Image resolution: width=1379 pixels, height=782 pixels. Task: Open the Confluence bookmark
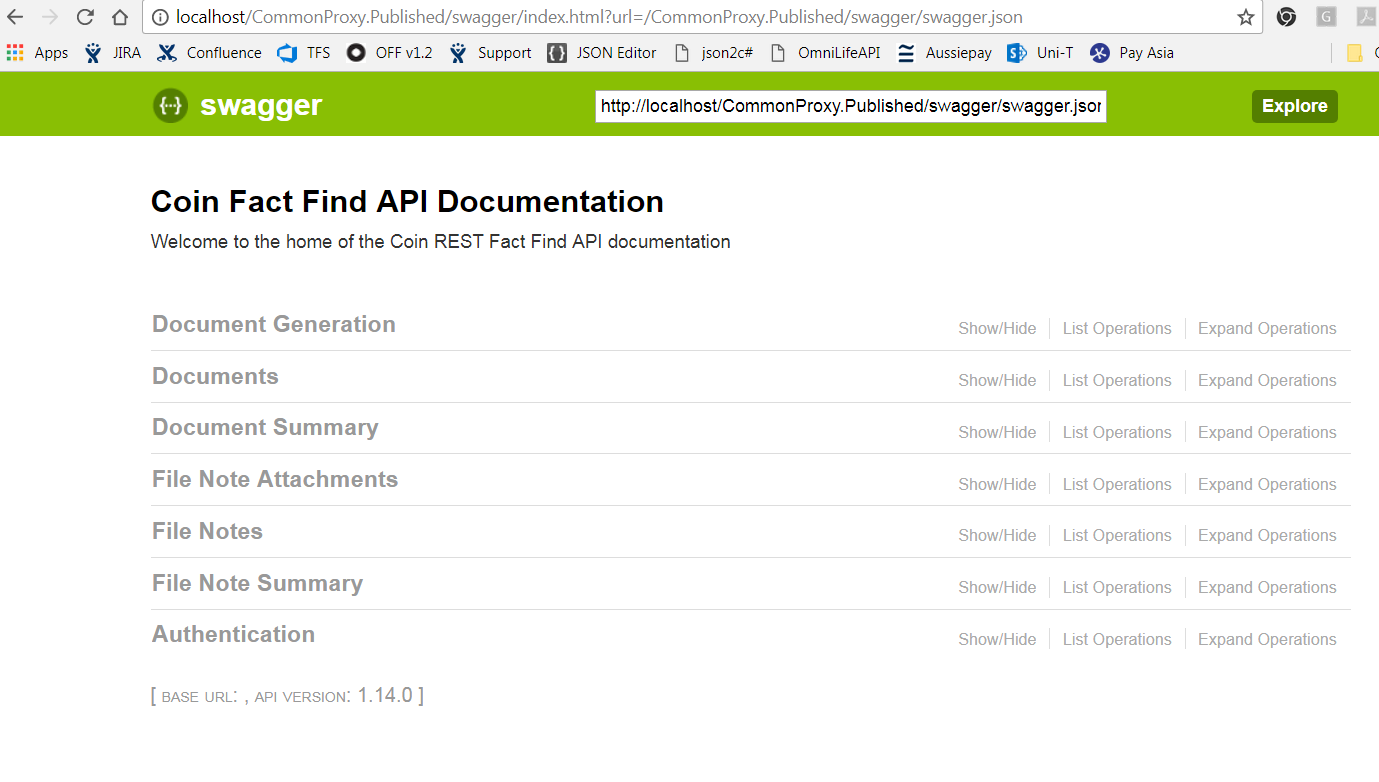coord(209,53)
